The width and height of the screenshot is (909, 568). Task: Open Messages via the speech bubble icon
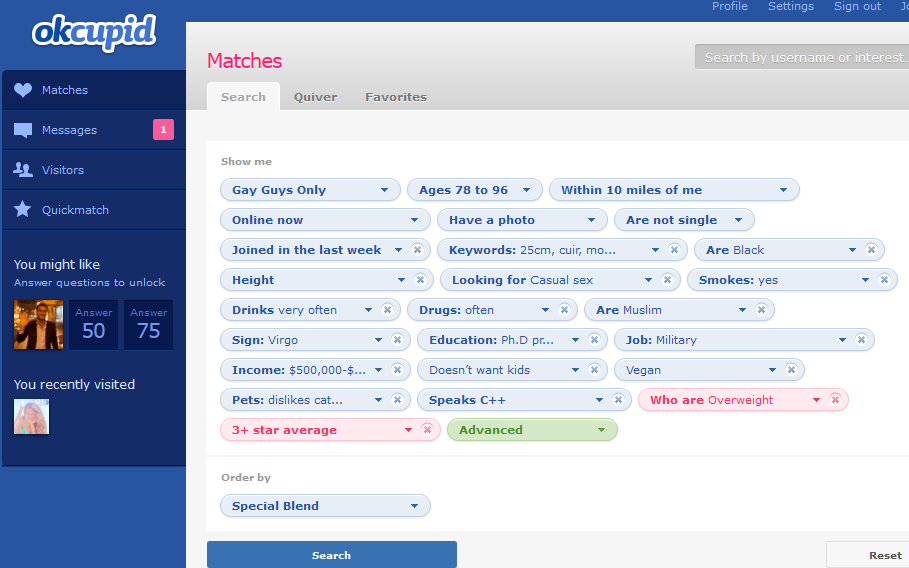click(23, 130)
